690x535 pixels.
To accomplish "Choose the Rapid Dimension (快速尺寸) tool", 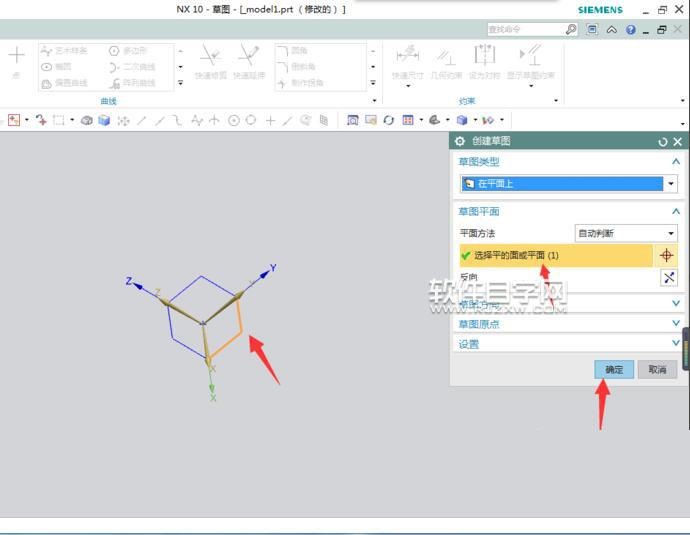I will click(x=407, y=60).
